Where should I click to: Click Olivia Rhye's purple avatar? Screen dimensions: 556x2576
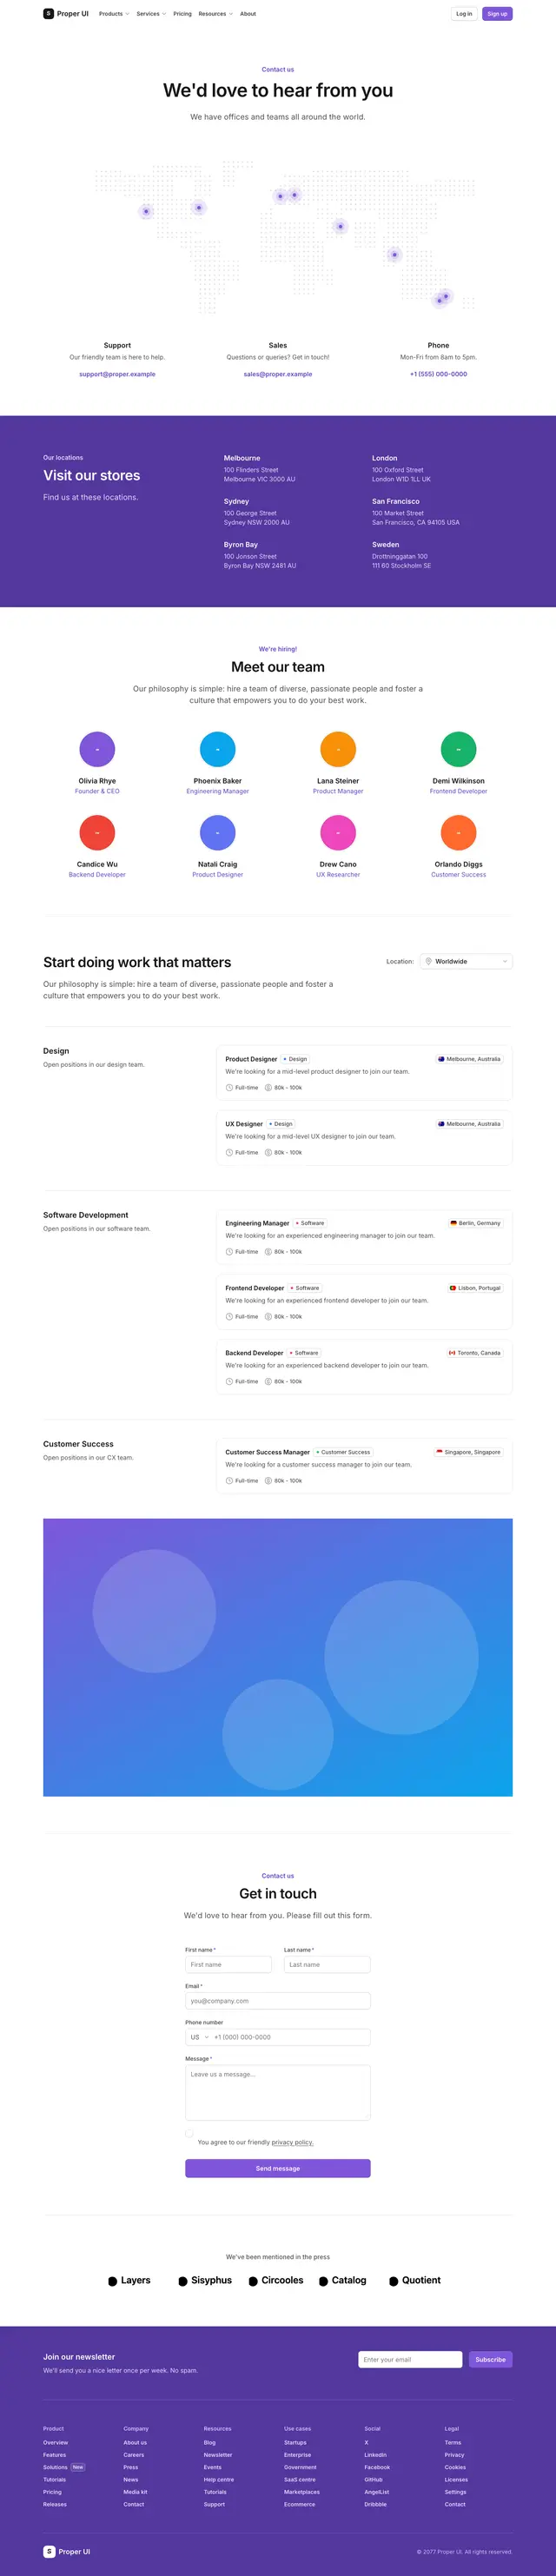[x=97, y=749]
